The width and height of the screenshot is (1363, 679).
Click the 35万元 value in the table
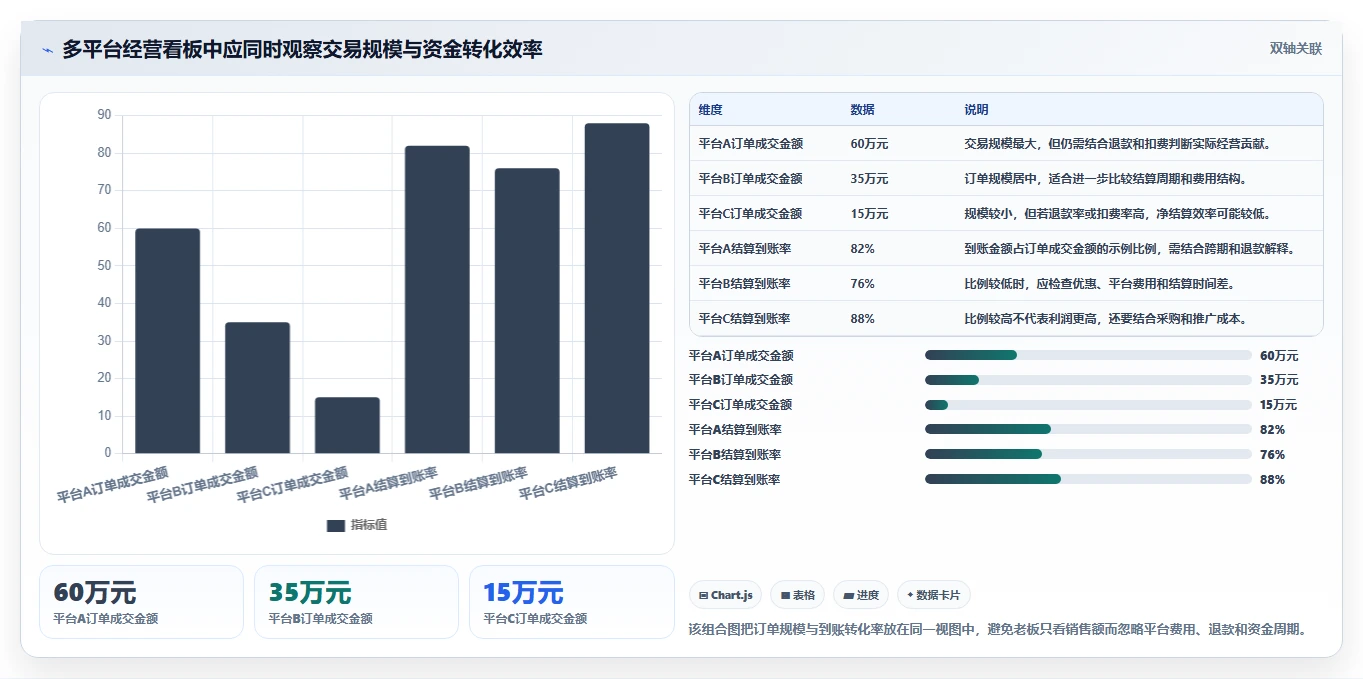coord(869,179)
